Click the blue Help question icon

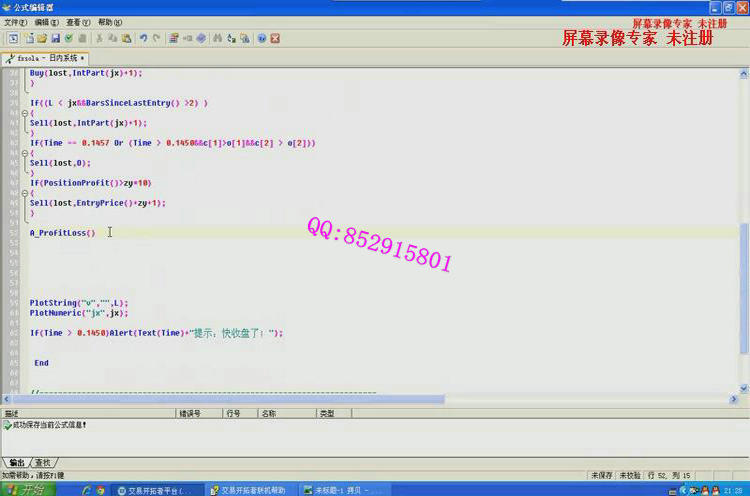coord(262,38)
